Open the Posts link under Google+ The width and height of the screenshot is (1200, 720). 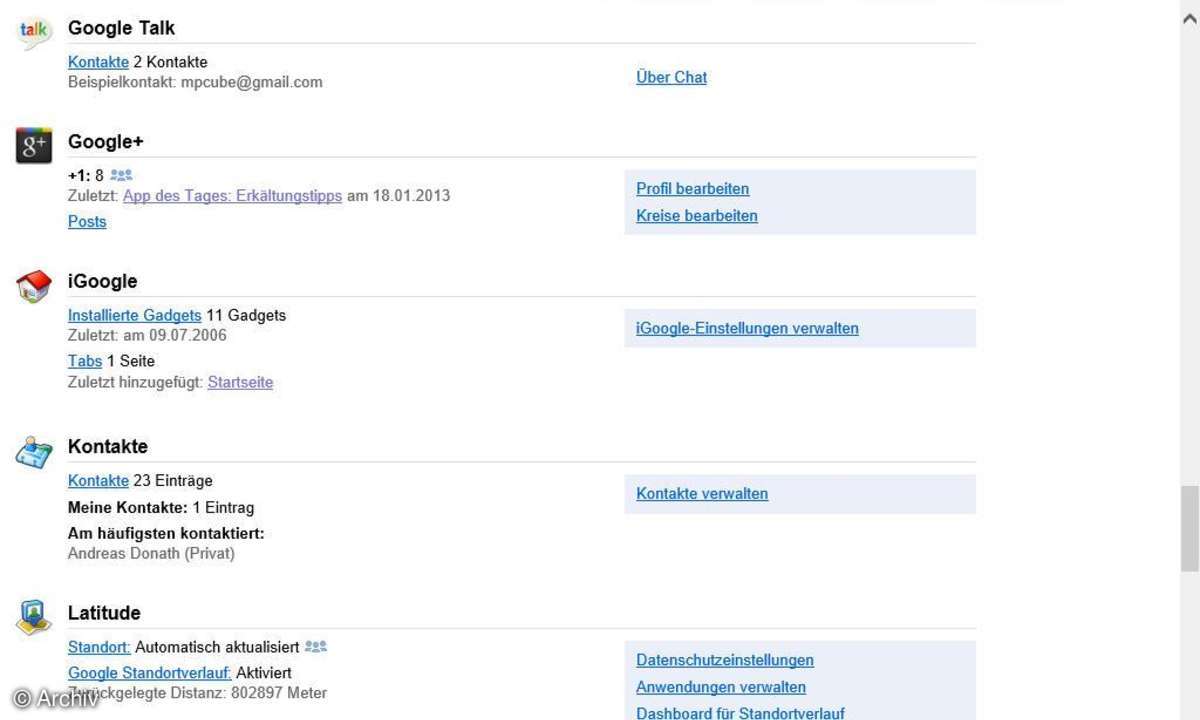click(x=87, y=222)
